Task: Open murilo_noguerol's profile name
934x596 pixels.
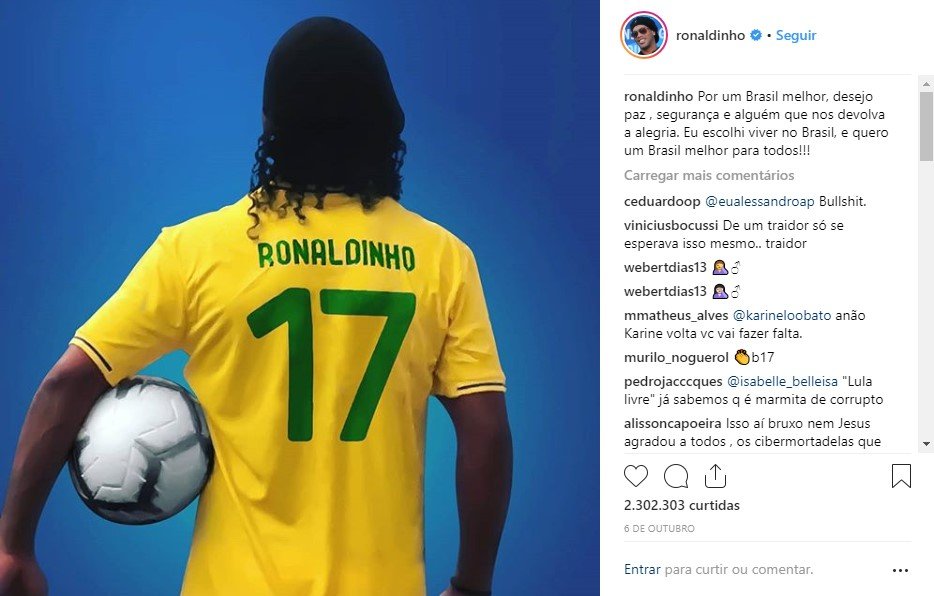Action: coord(676,357)
